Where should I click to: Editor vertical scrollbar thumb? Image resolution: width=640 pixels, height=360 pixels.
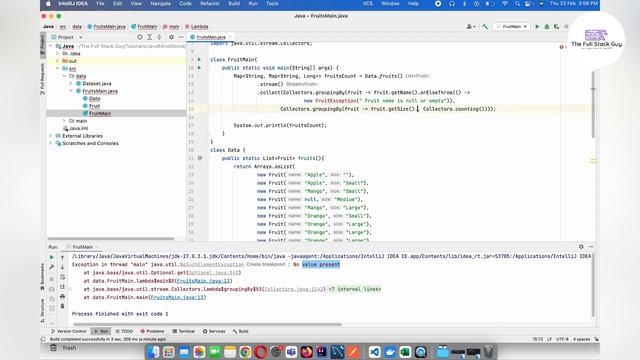[x=593, y=104]
